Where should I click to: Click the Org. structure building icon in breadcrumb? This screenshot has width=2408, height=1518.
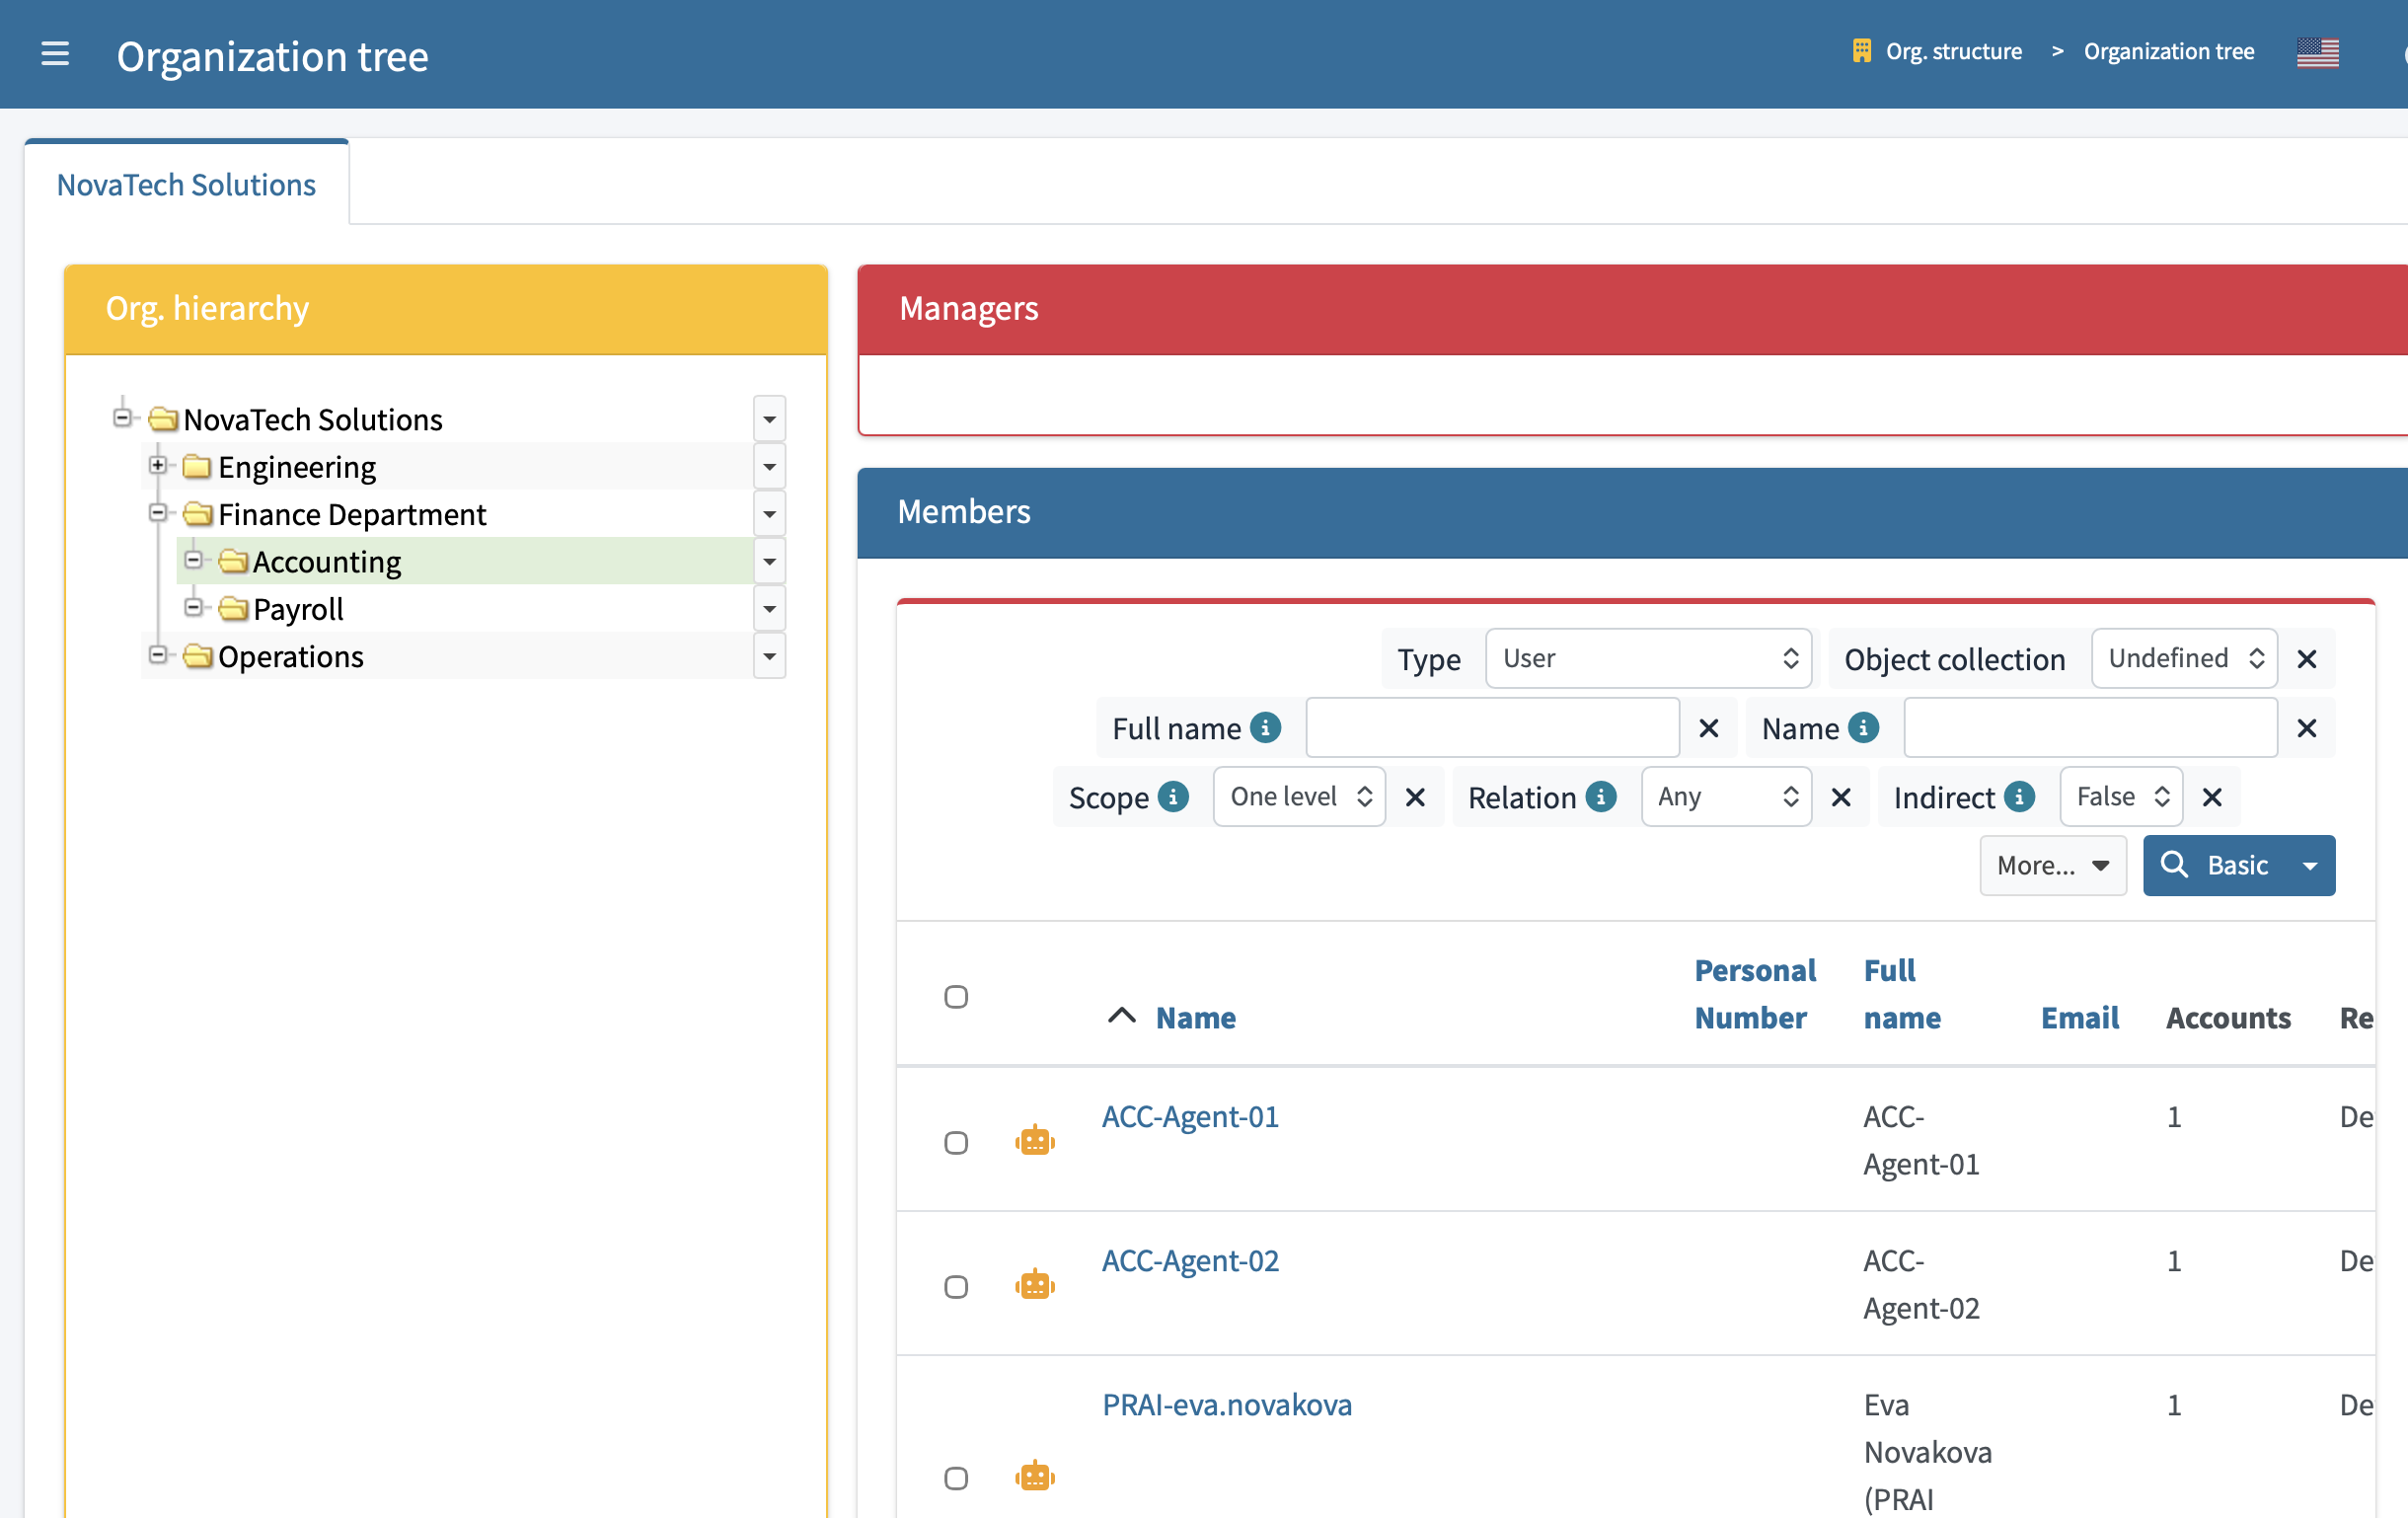[x=1861, y=50]
